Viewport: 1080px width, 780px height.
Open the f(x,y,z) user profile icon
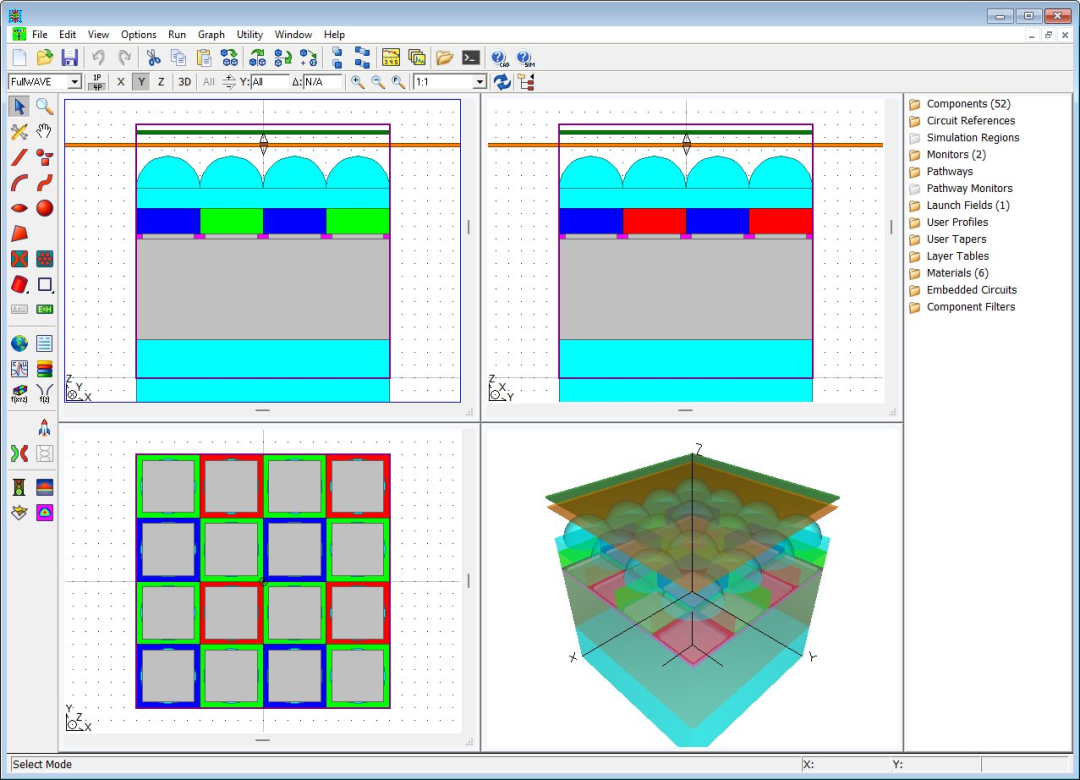pos(19,394)
